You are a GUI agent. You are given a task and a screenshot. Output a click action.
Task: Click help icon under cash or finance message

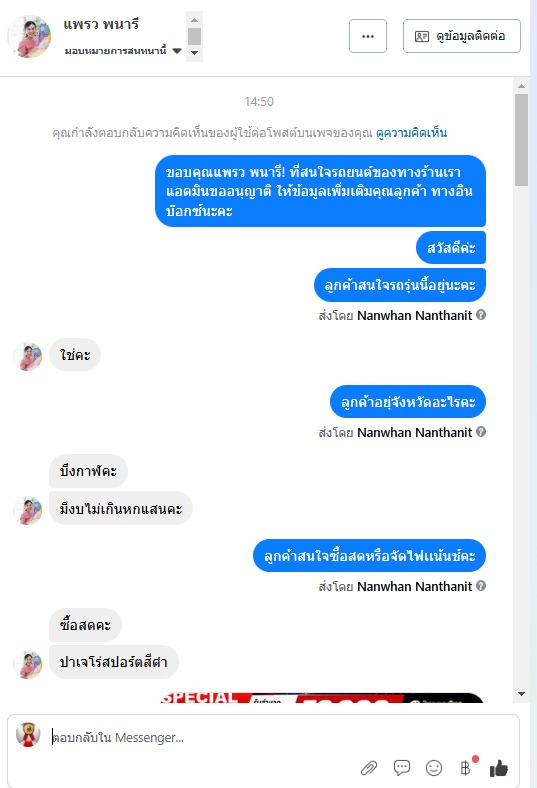coord(481,585)
